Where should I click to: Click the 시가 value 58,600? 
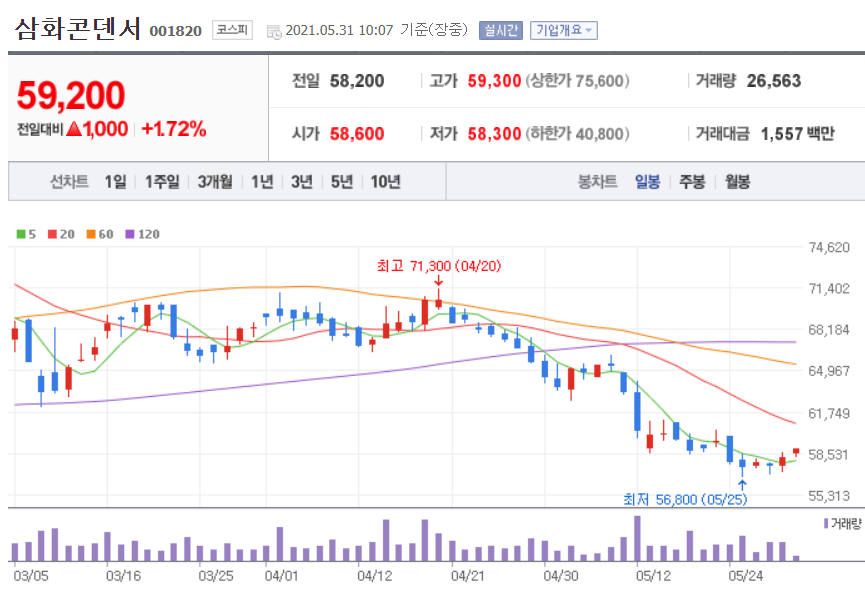(357, 134)
